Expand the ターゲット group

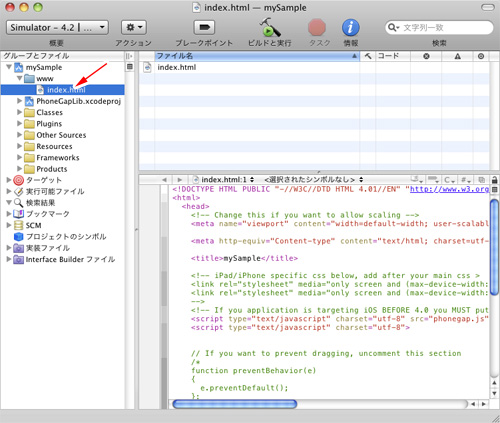coord(9,180)
